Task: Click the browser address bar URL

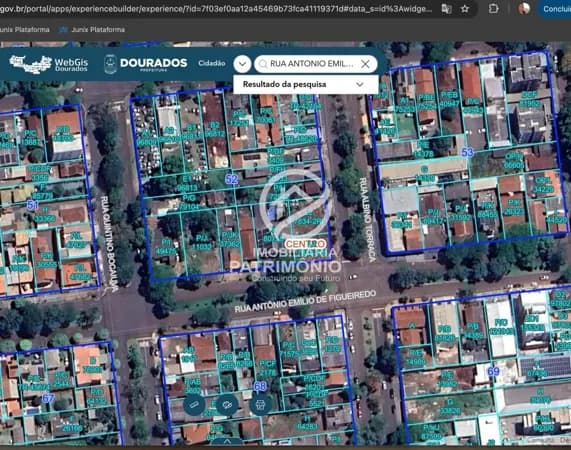Action: [215, 8]
